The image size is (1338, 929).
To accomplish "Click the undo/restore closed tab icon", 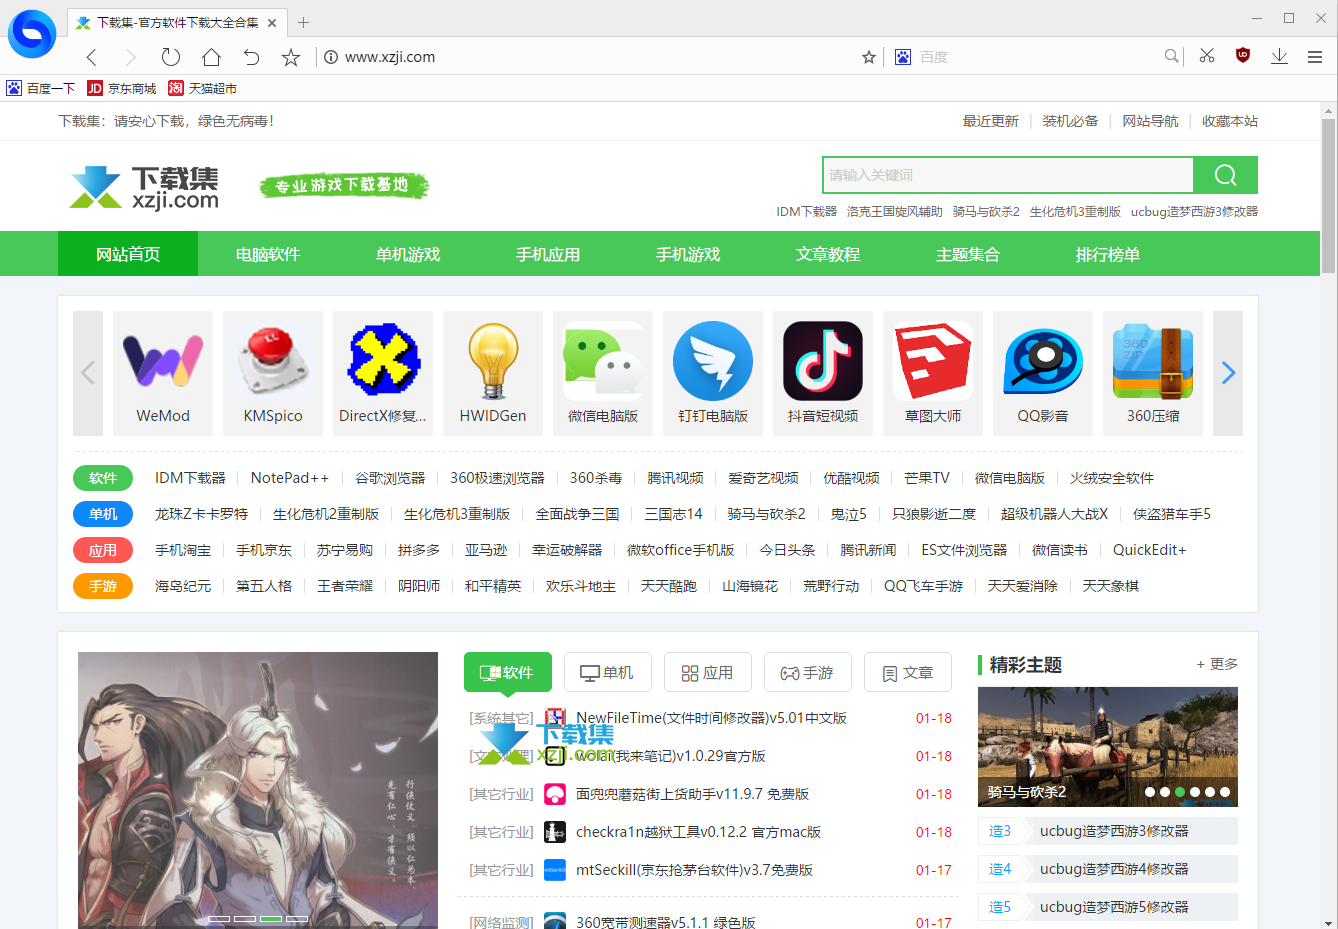I will pos(251,57).
